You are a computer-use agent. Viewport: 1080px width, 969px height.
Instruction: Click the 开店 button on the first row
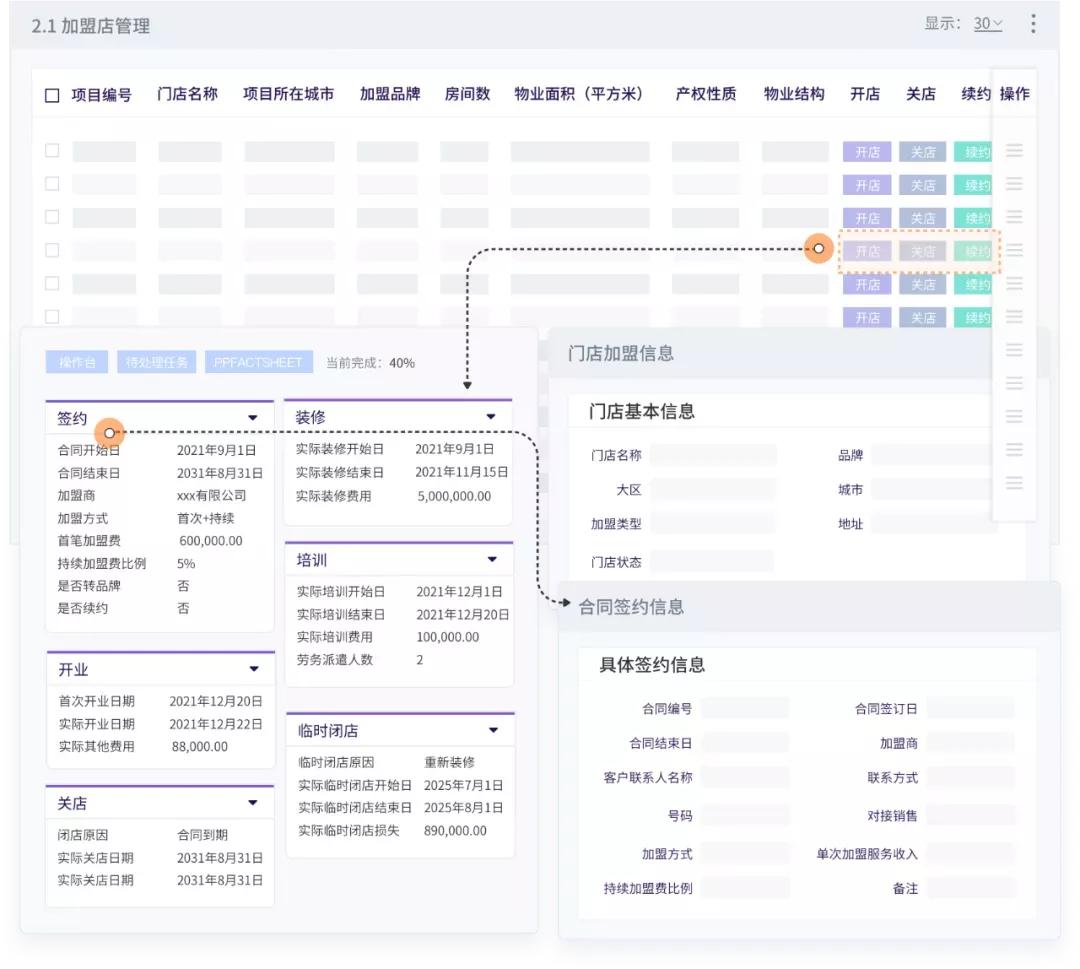867,151
